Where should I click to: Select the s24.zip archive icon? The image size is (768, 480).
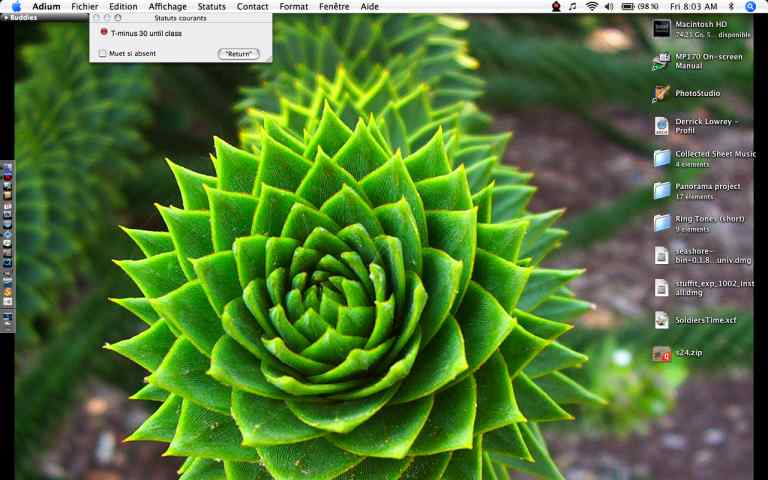pos(661,353)
